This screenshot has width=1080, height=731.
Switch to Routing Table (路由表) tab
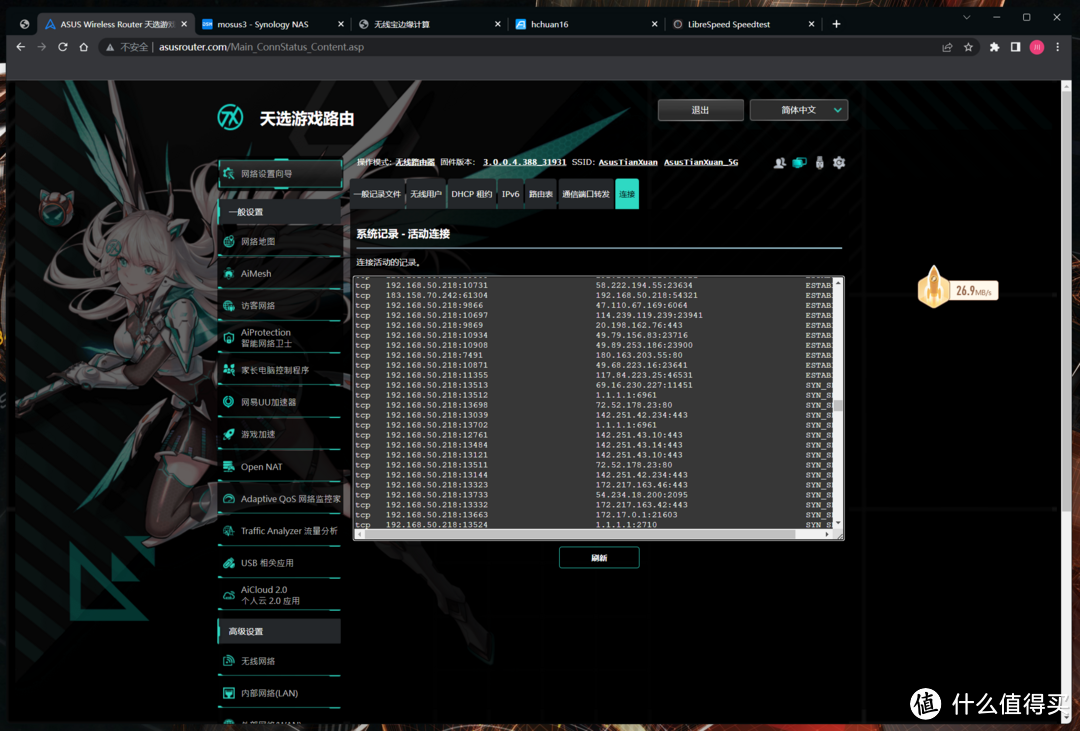(541, 194)
